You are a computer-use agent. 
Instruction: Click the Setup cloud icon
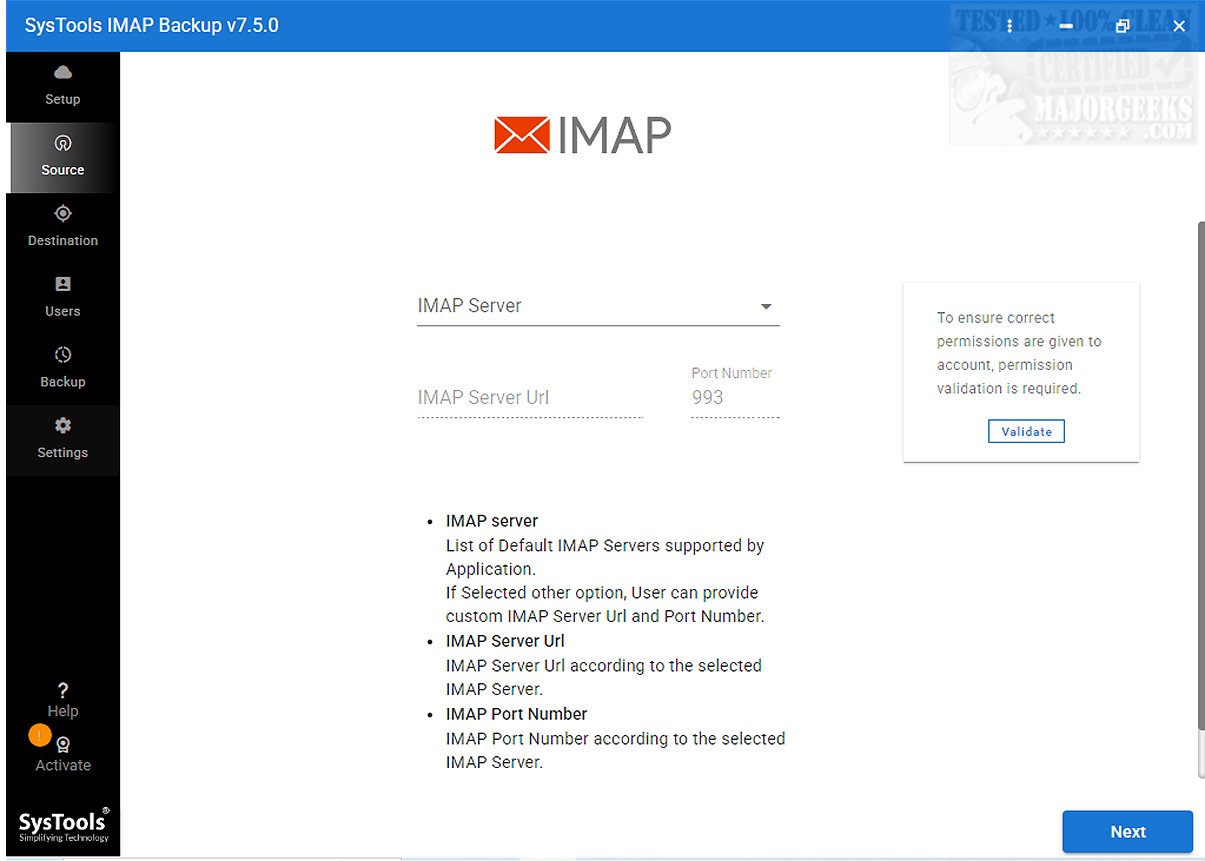tap(63, 72)
